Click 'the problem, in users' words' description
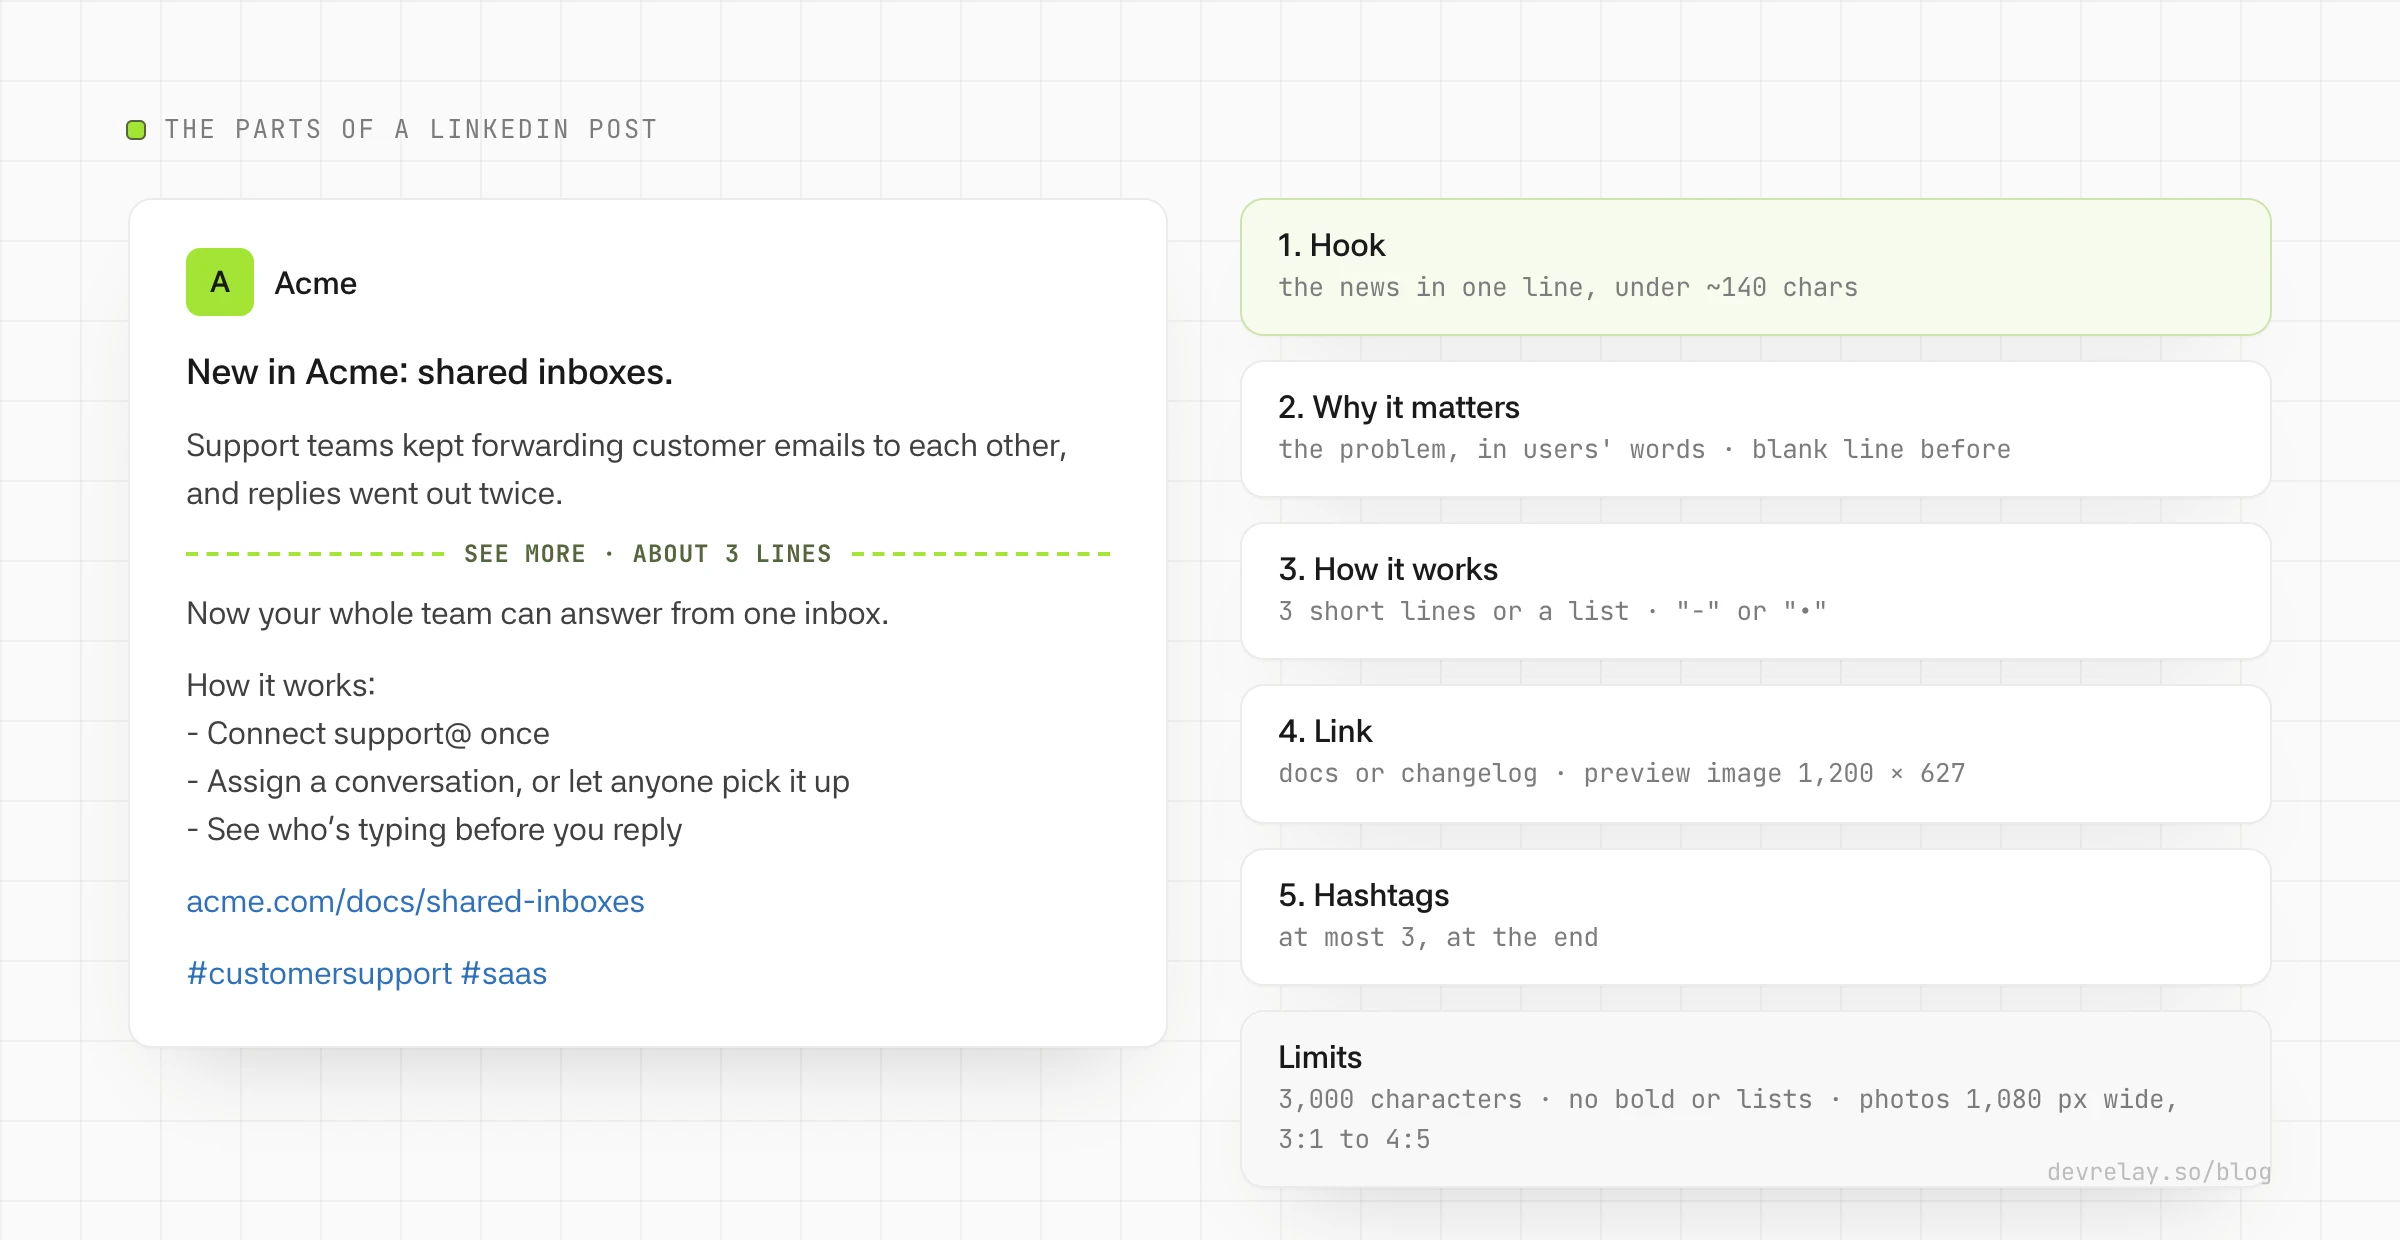The height and width of the screenshot is (1240, 2400). coord(1644,450)
